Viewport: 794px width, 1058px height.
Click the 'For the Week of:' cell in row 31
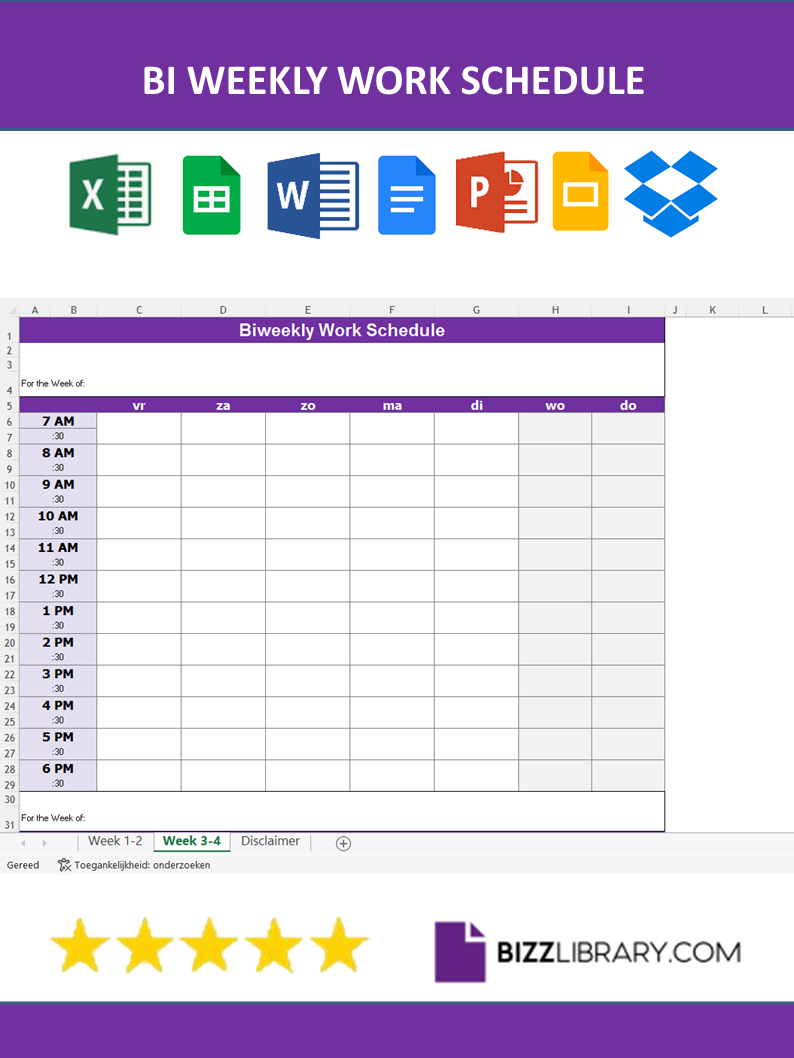click(x=53, y=818)
